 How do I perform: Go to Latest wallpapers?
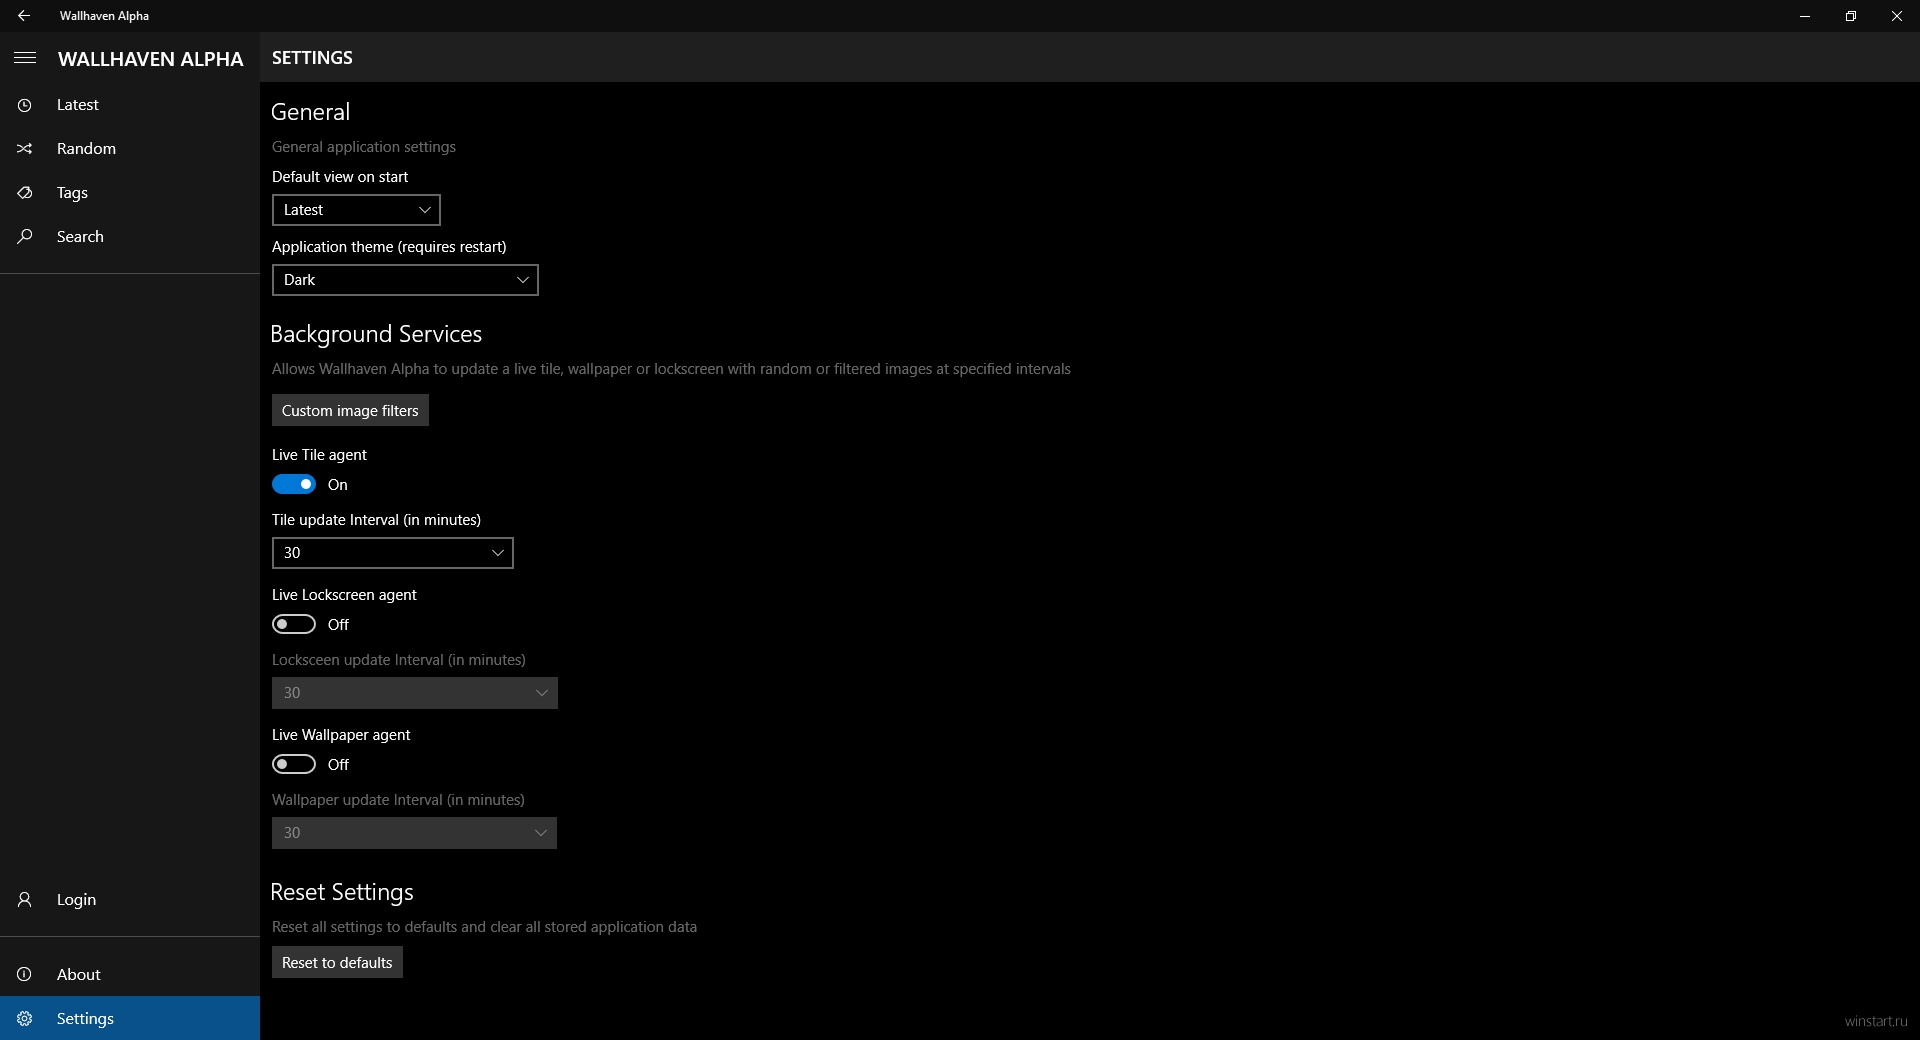pyautogui.click(x=130, y=105)
